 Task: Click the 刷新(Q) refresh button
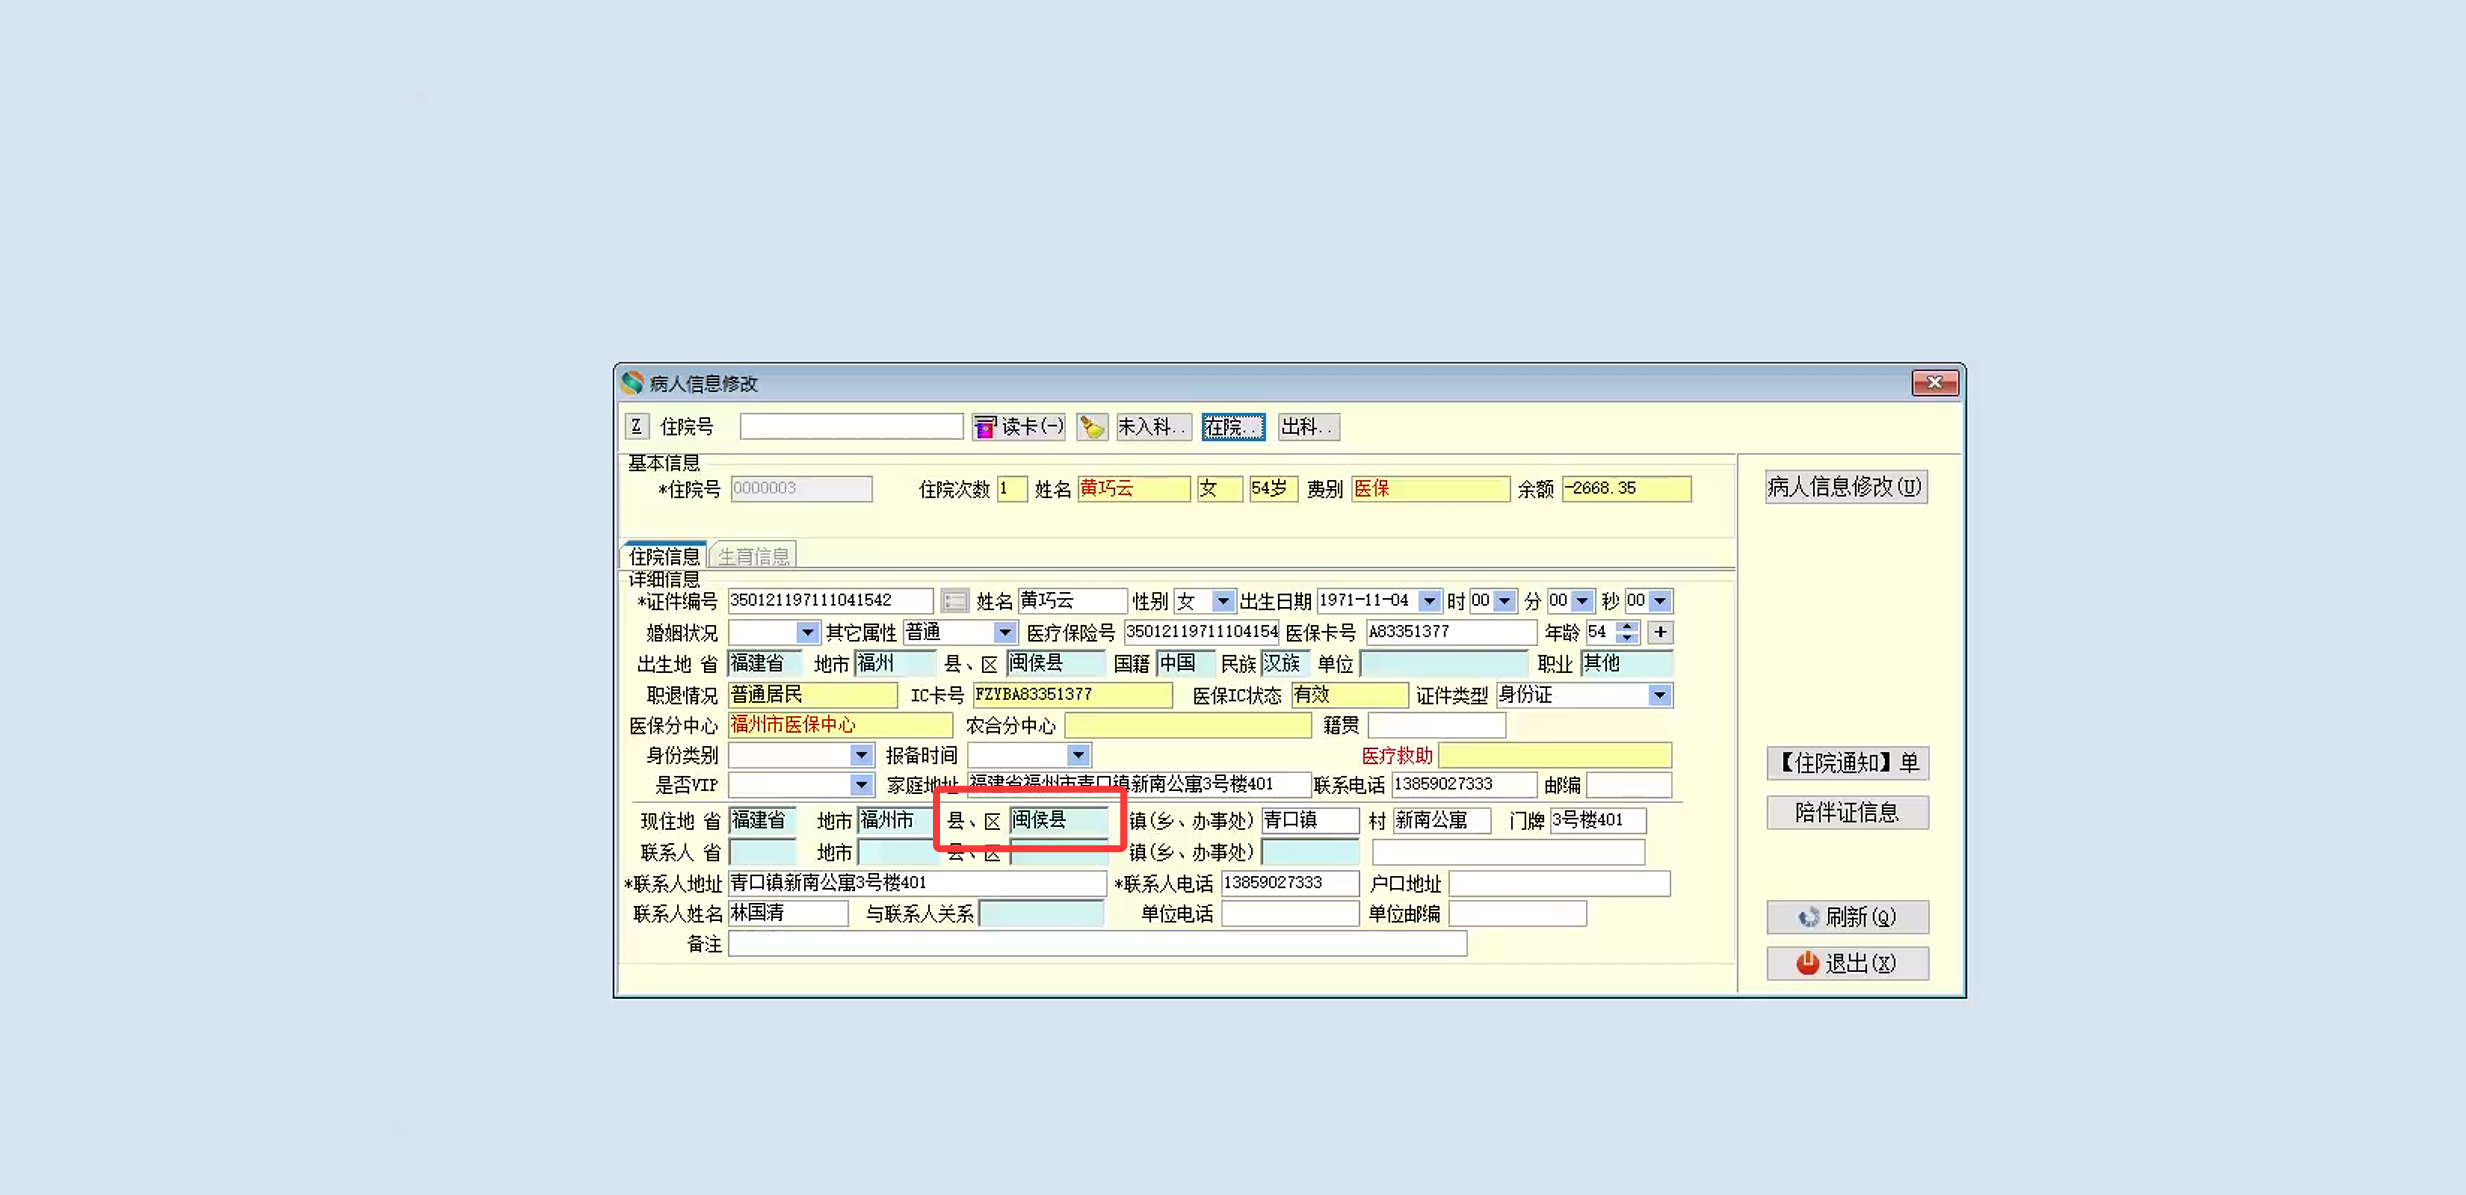pos(1846,917)
